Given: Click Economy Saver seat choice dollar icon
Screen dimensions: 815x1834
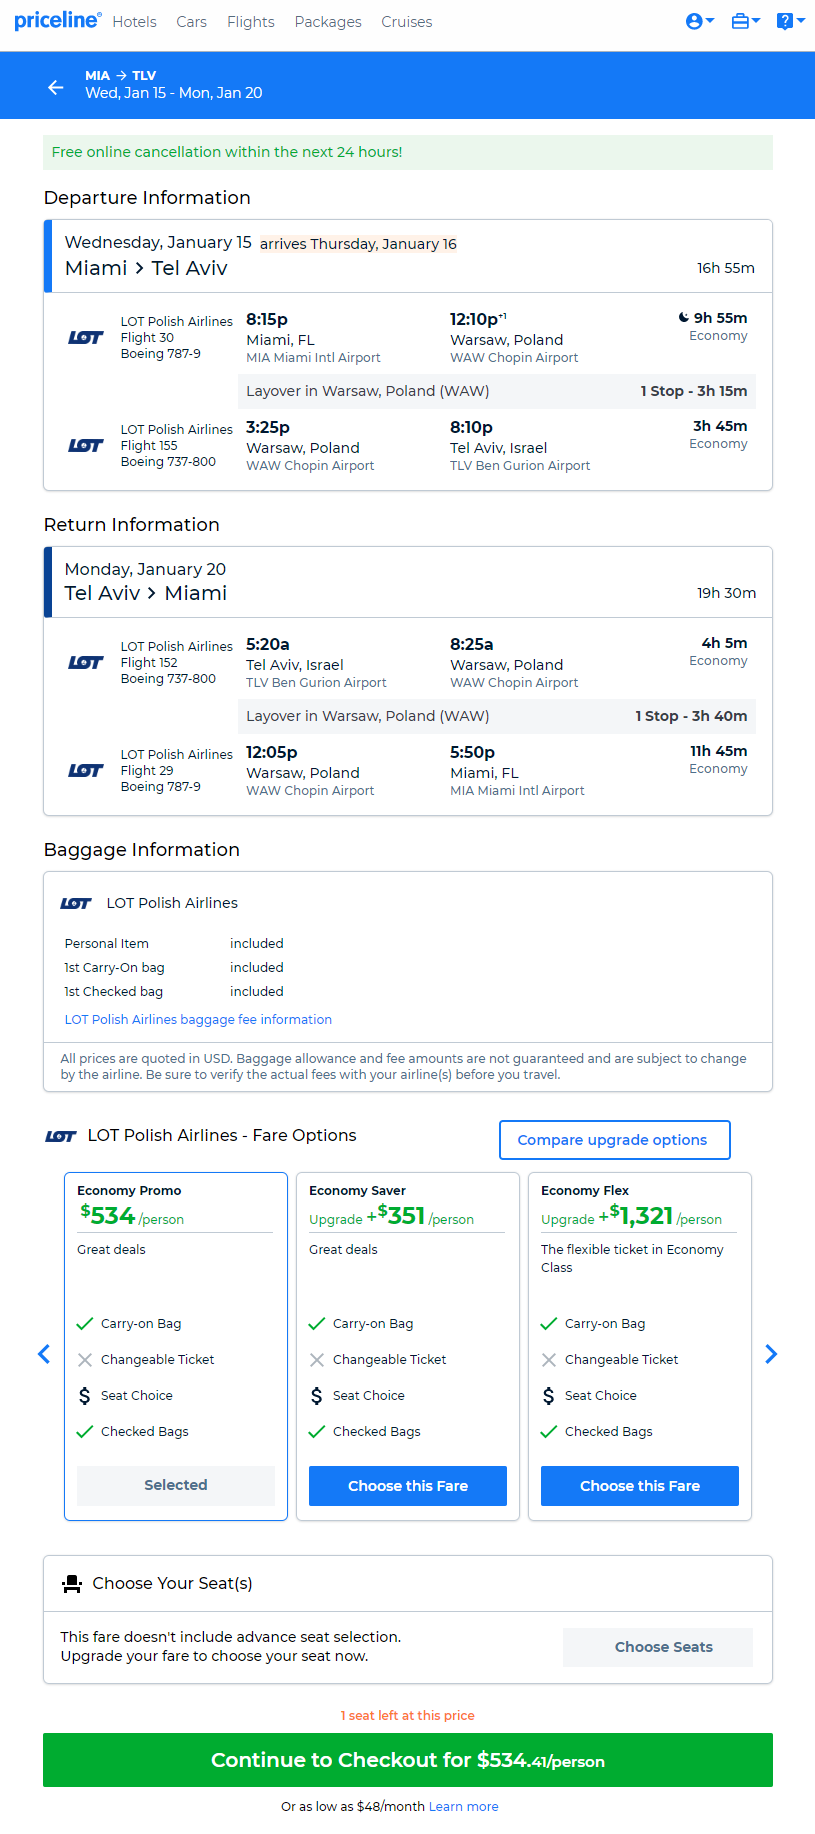Looking at the screenshot, I should click(x=317, y=1396).
